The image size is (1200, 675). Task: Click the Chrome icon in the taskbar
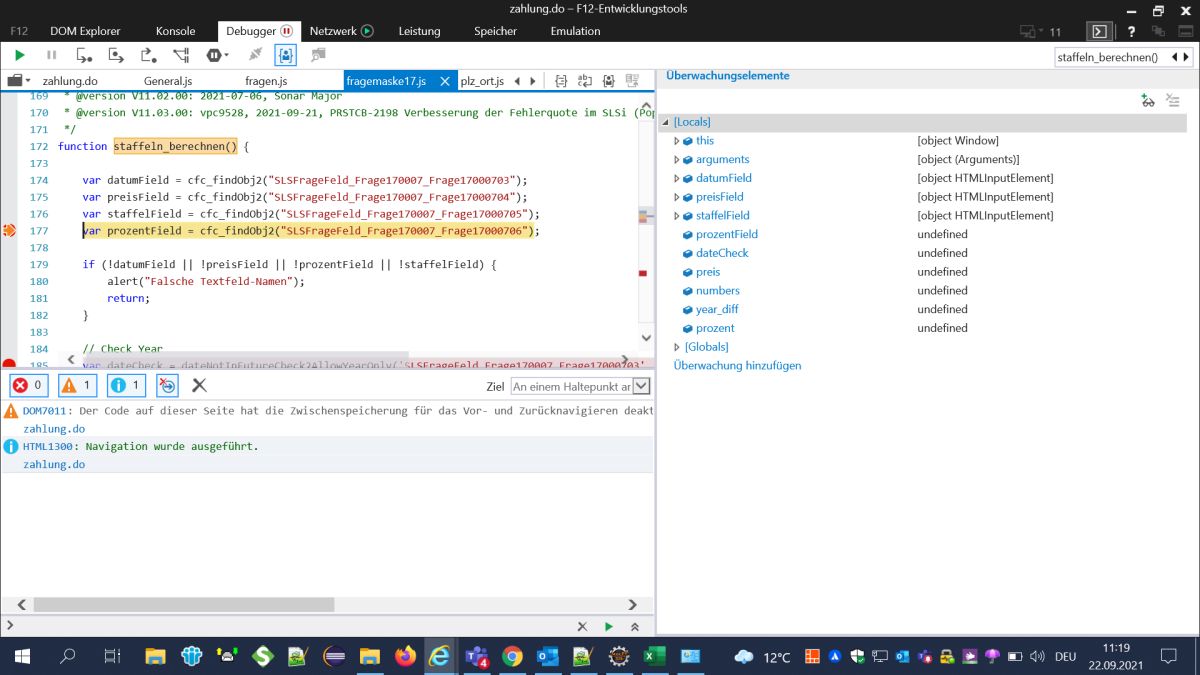tap(512, 657)
